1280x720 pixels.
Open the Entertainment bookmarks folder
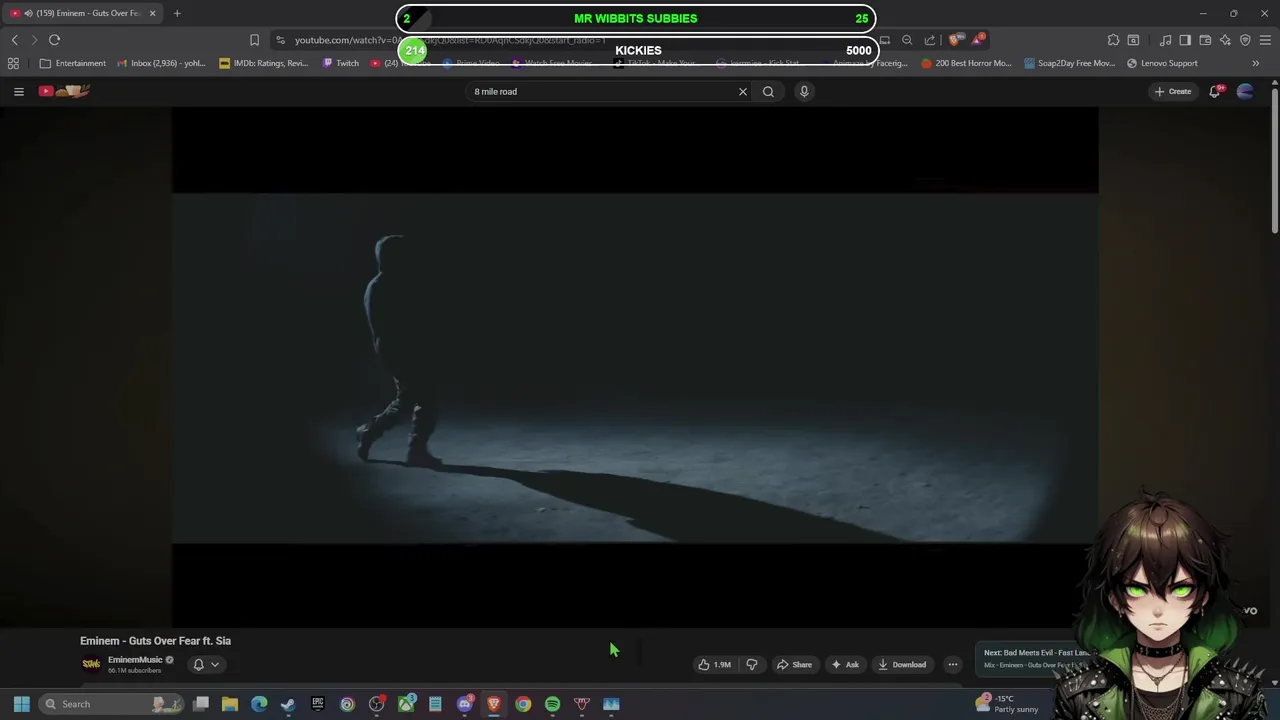pyautogui.click(x=72, y=63)
